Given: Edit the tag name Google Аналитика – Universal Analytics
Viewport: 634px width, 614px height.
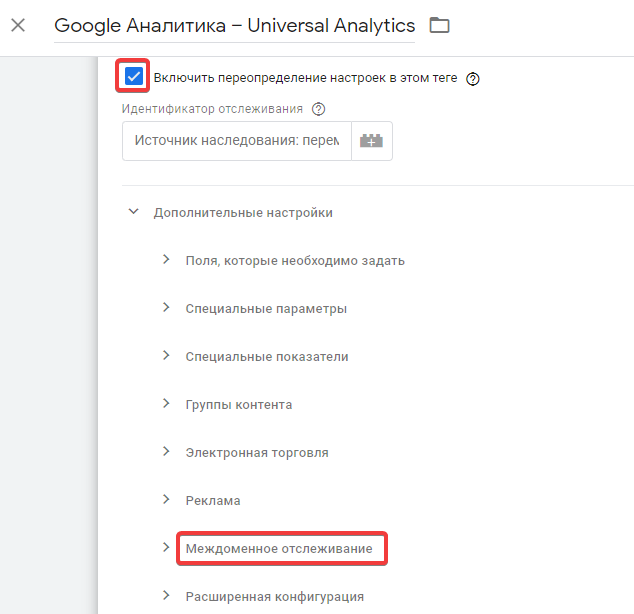Looking at the screenshot, I should point(235,25).
